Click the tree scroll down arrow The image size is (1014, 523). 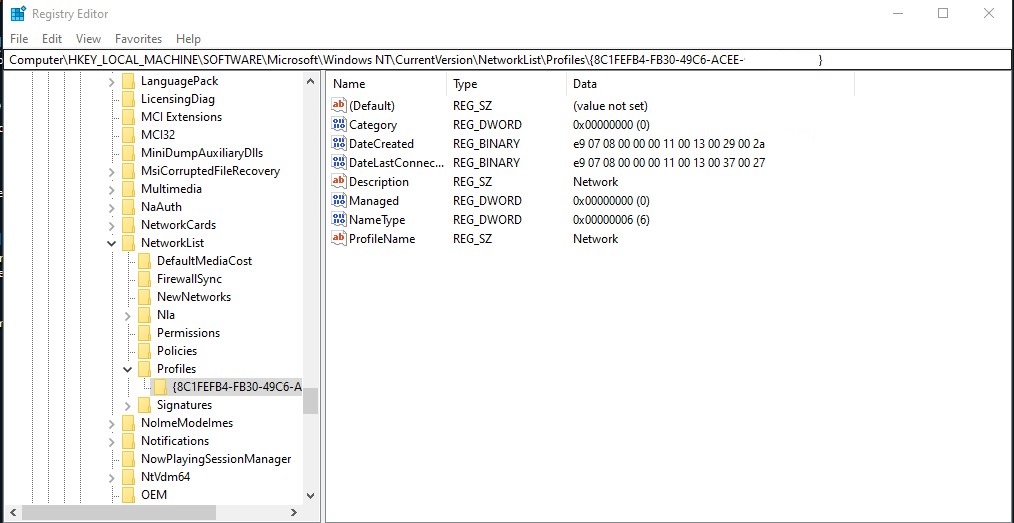point(310,496)
